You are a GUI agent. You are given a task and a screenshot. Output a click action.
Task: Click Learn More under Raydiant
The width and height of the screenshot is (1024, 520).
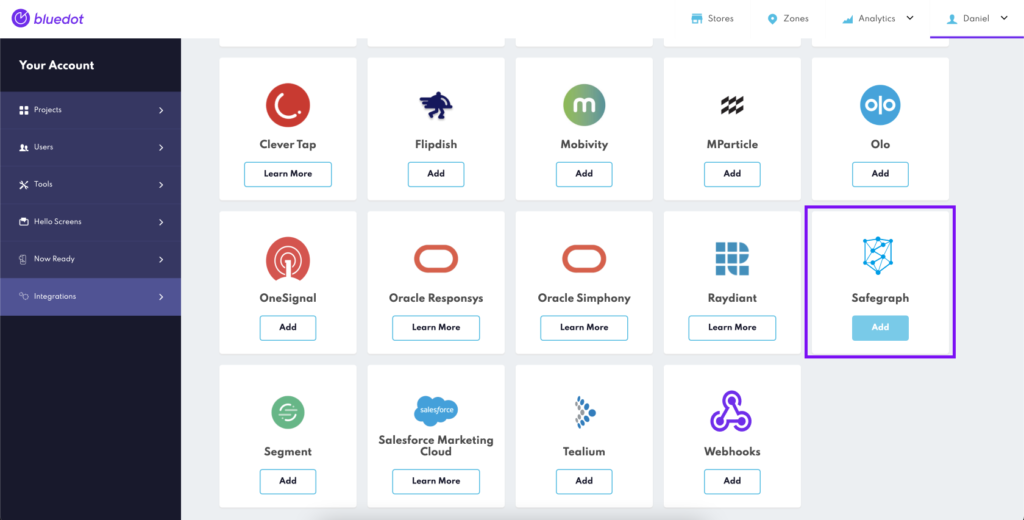(732, 327)
